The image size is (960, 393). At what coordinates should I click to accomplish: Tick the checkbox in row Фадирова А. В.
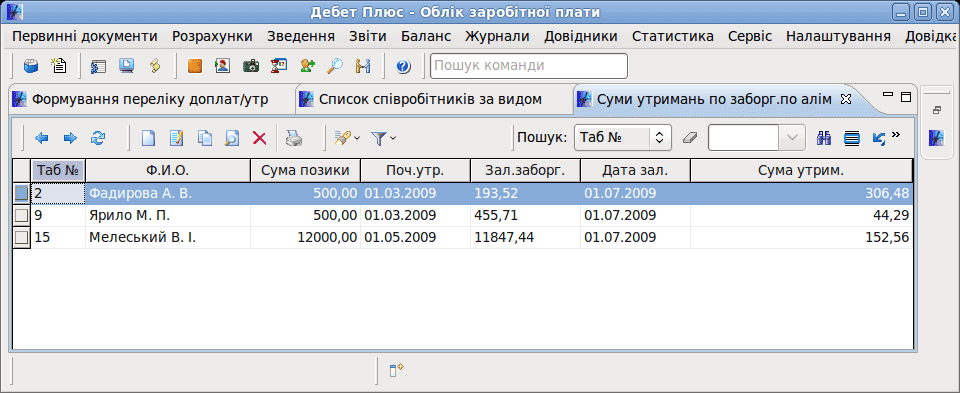[x=21, y=194]
